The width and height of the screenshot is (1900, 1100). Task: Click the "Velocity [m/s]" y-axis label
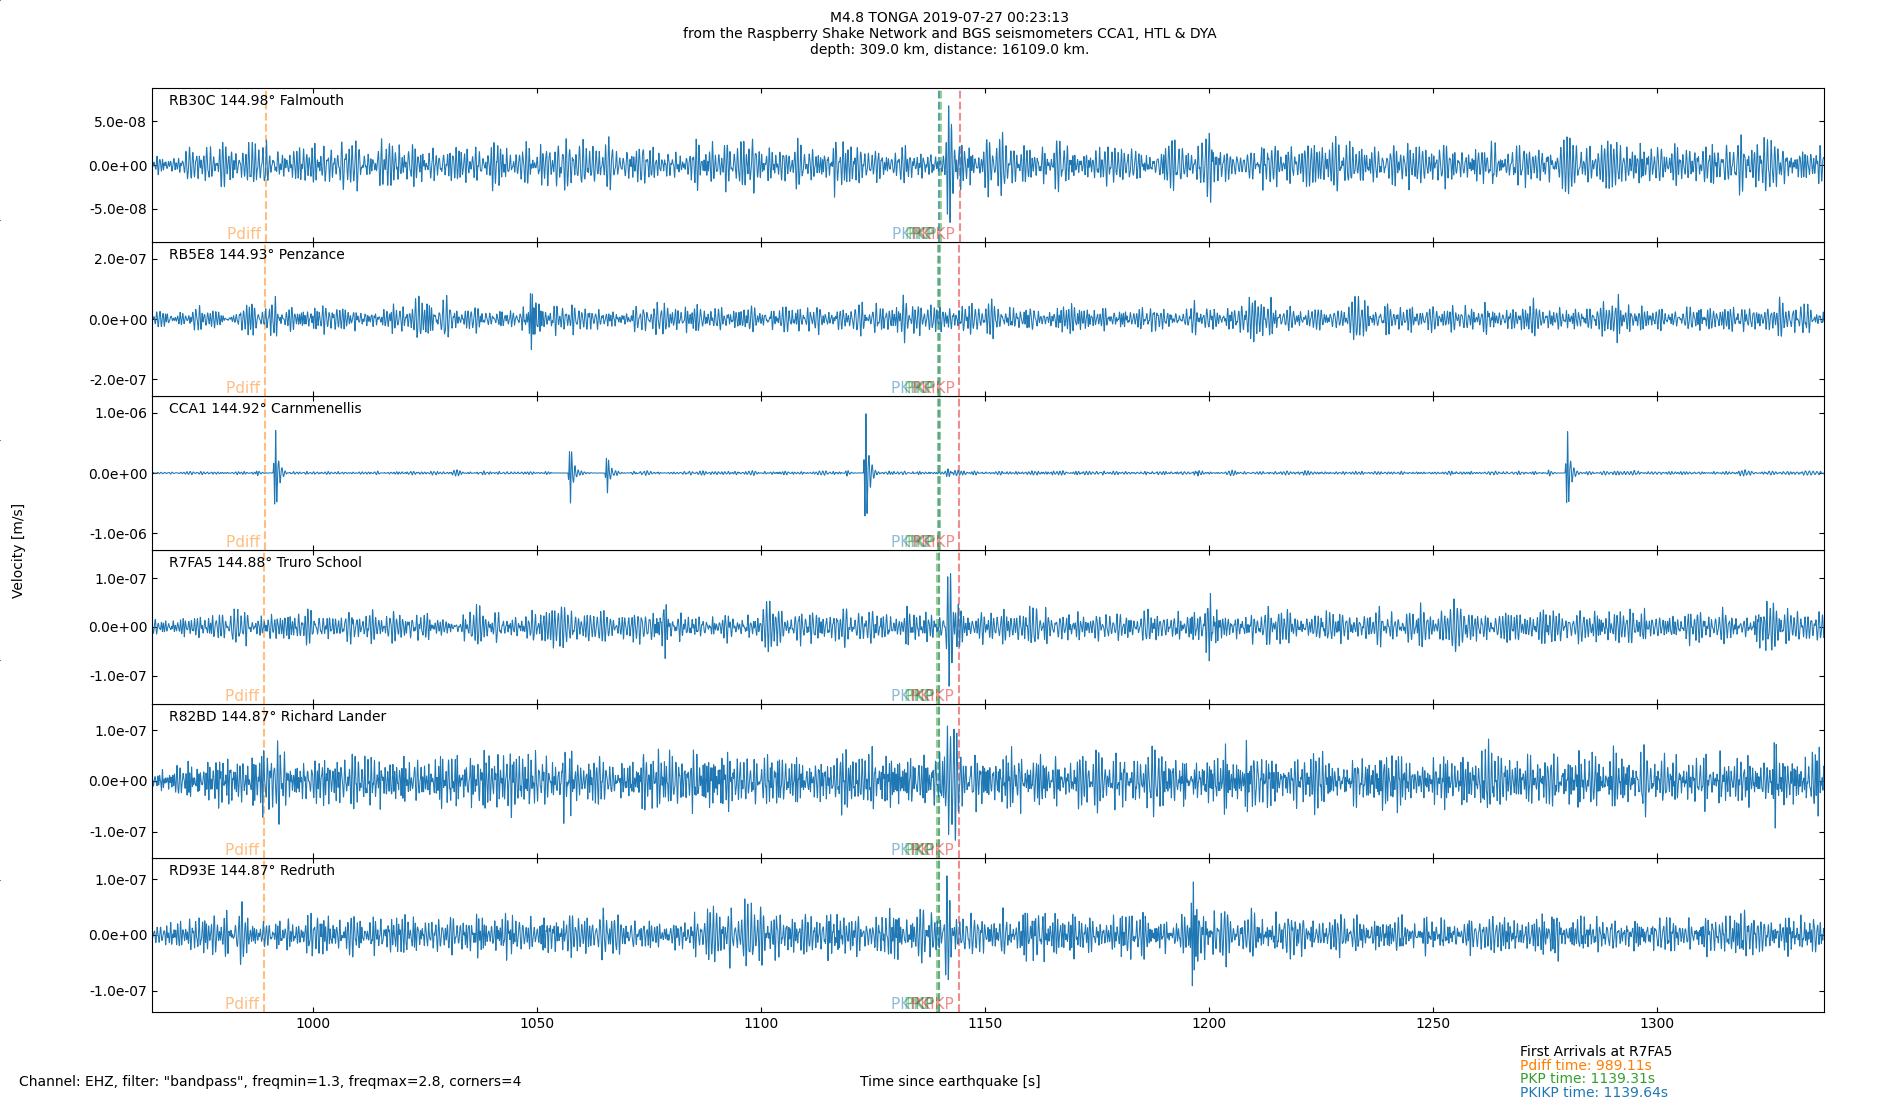[17, 551]
